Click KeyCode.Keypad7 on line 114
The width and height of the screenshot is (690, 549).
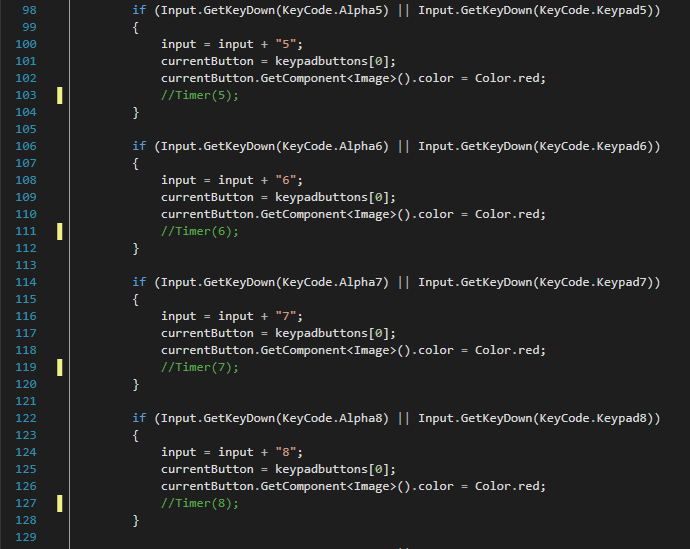click(x=593, y=282)
